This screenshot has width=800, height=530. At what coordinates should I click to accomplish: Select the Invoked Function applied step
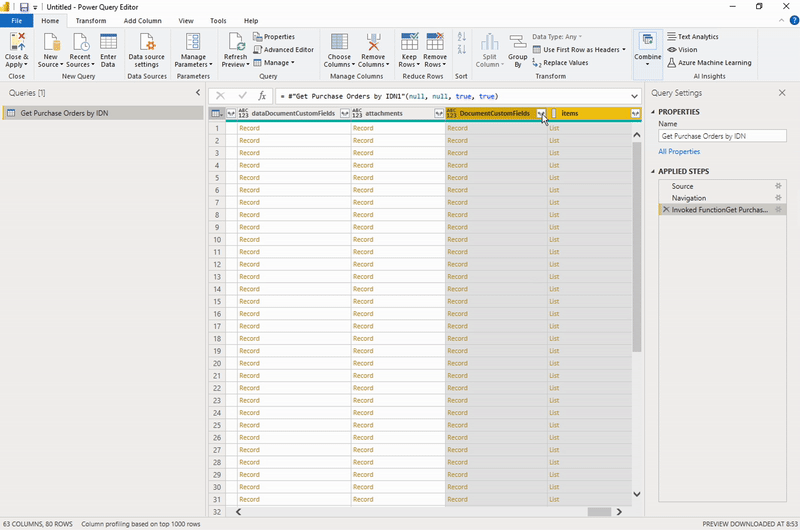722,210
